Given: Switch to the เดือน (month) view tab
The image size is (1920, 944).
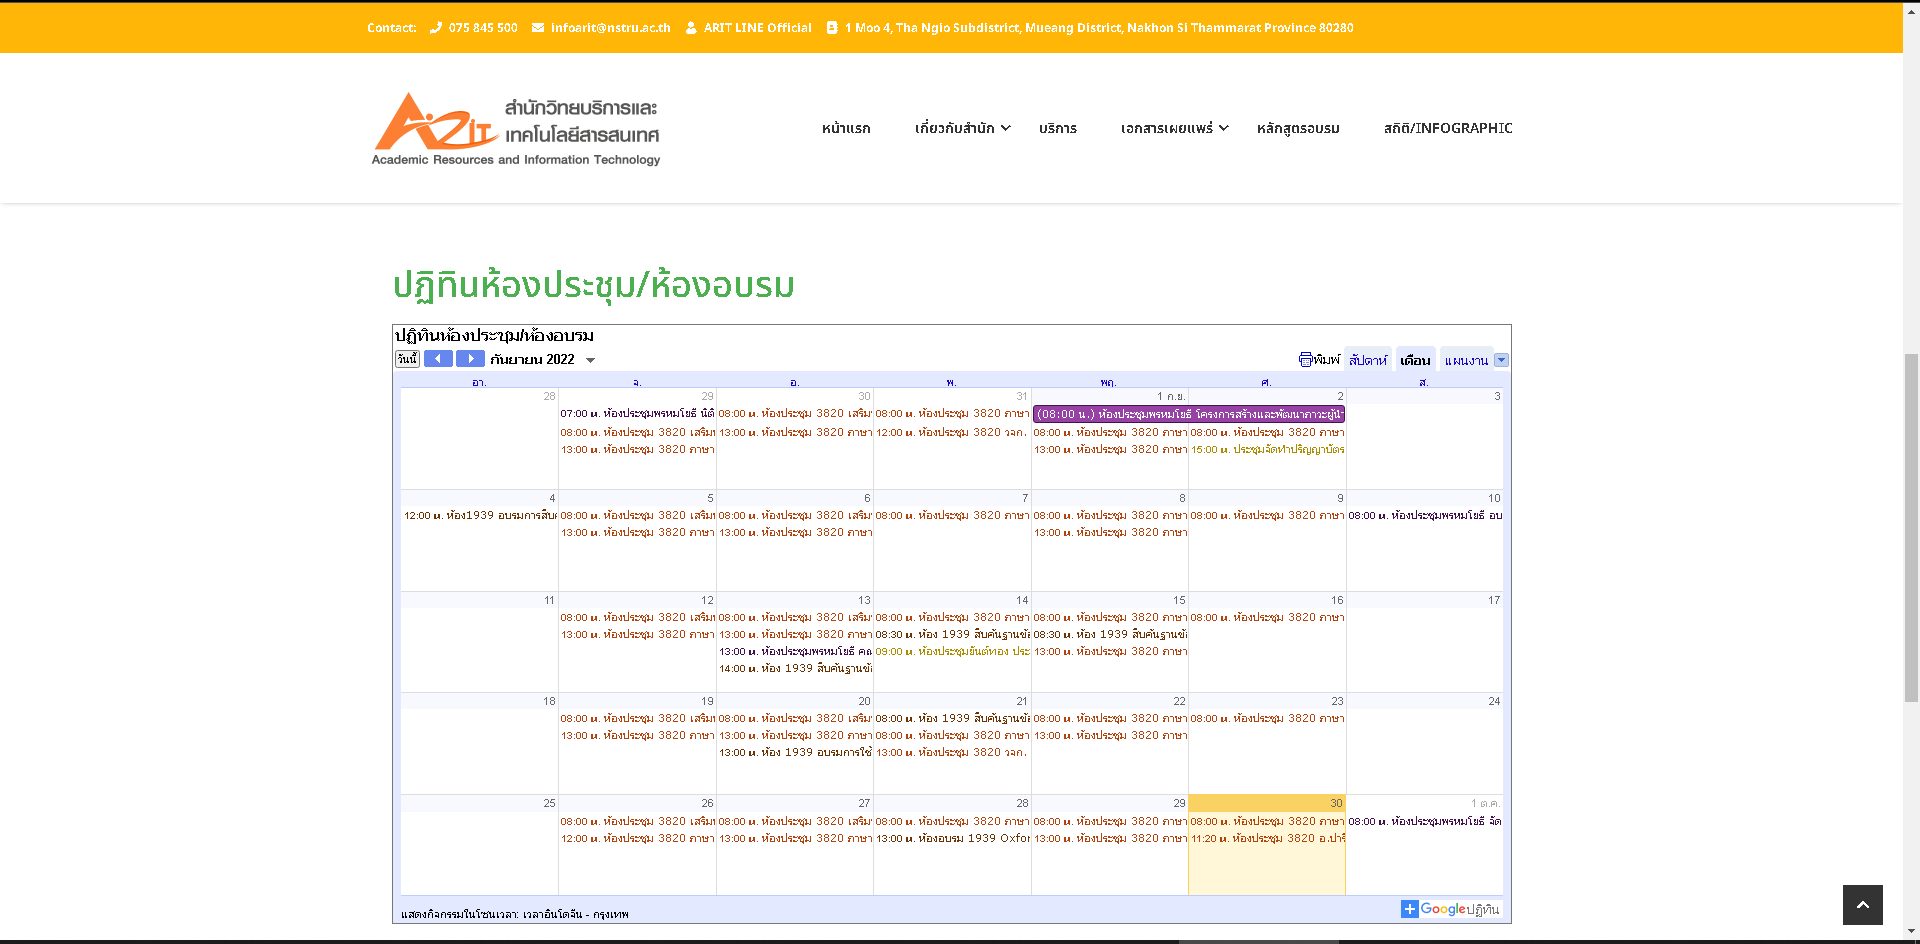Looking at the screenshot, I should pyautogui.click(x=1415, y=360).
